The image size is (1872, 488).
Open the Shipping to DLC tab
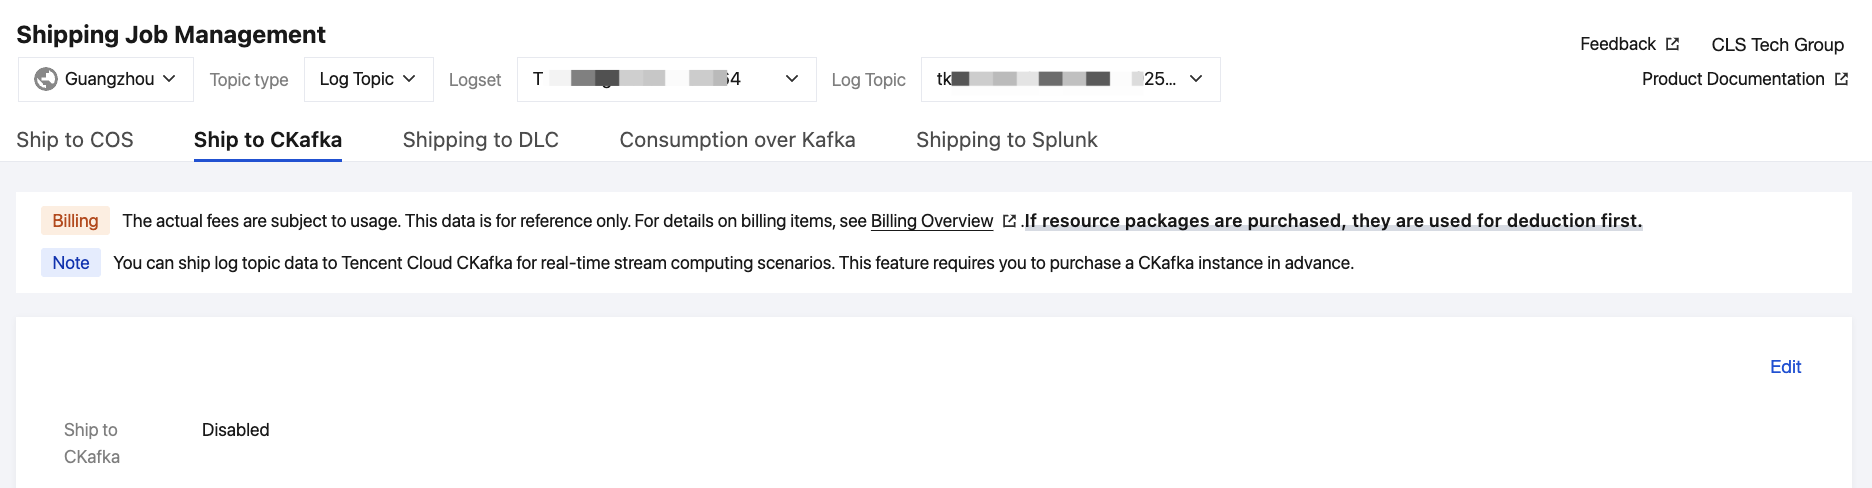point(480,140)
